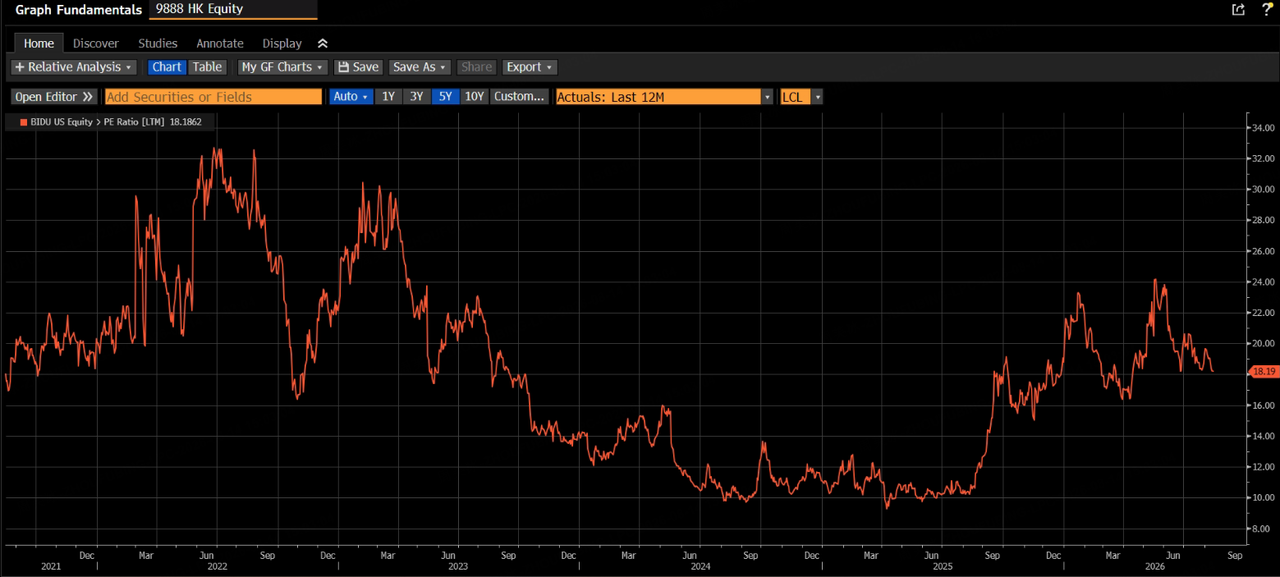Click the 9888 HK Equity security field

(233, 9)
